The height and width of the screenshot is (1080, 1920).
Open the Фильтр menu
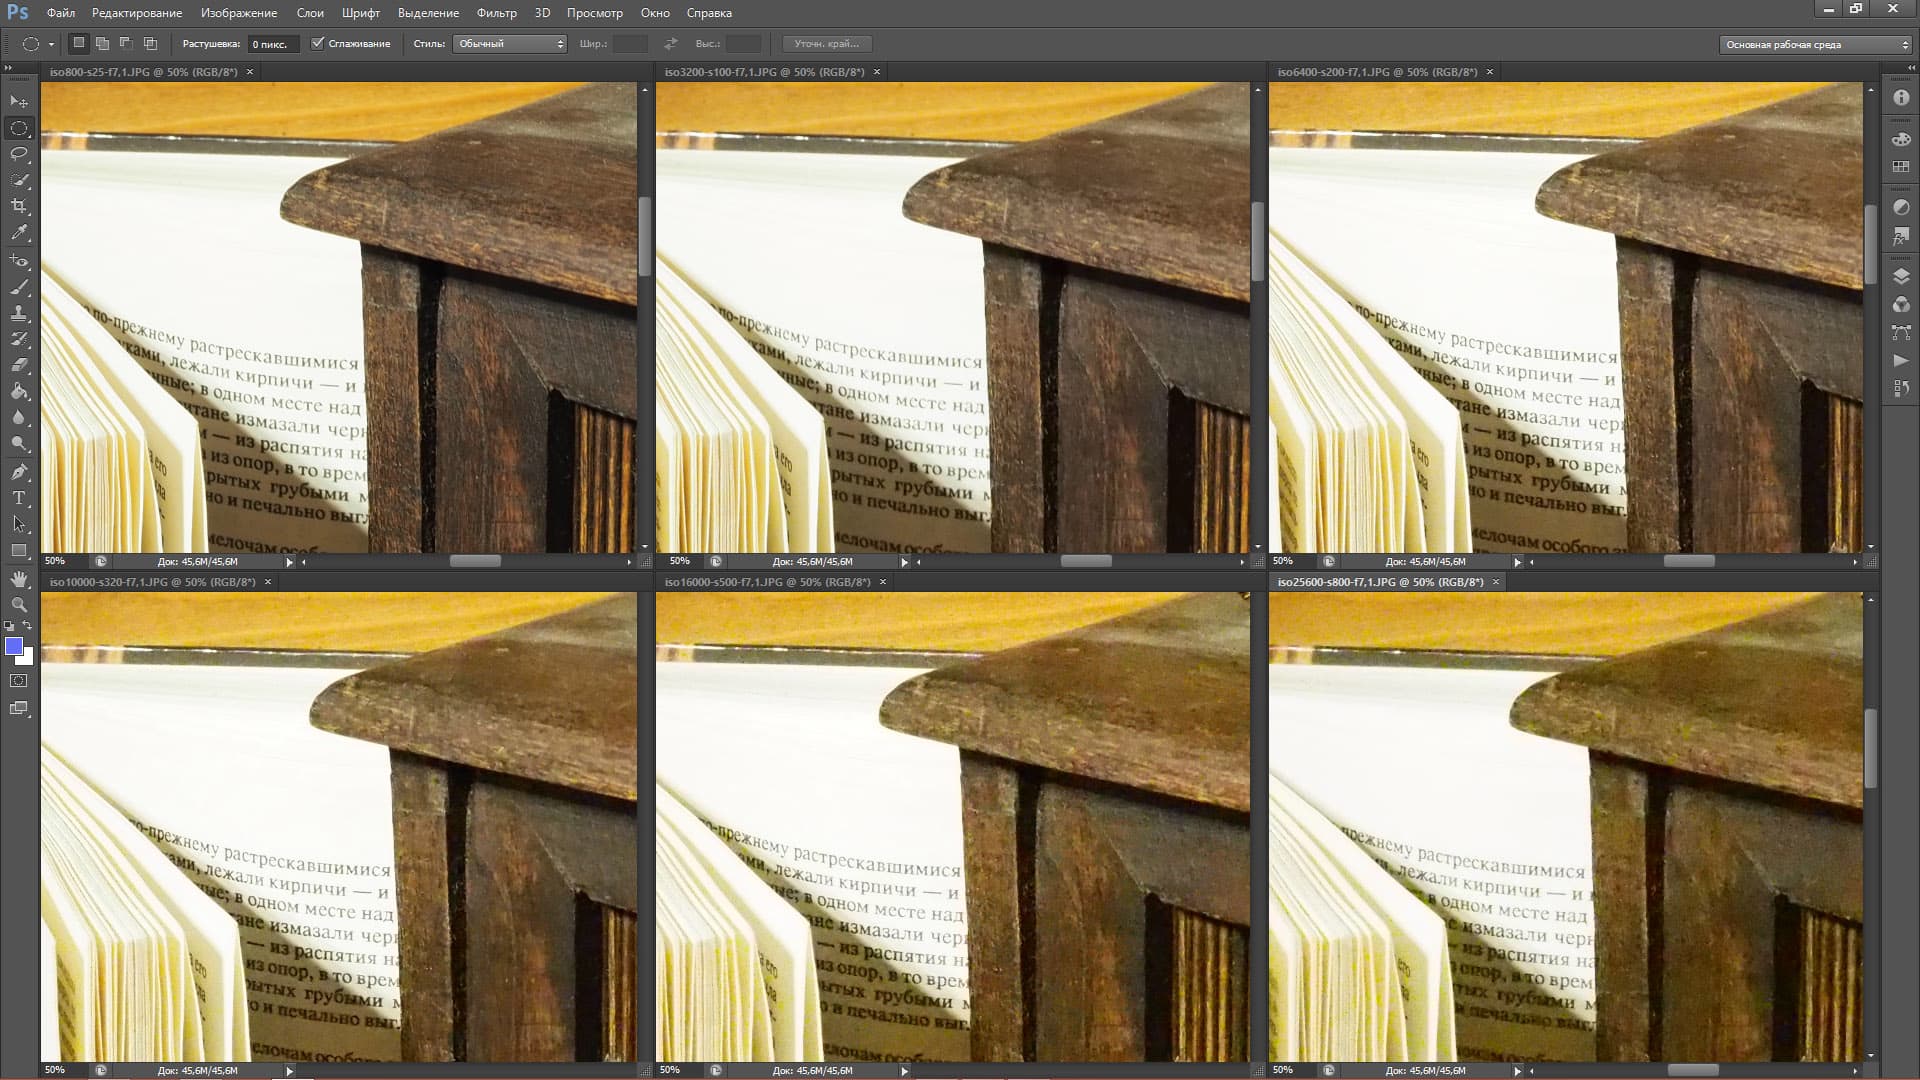pos(496,13)
